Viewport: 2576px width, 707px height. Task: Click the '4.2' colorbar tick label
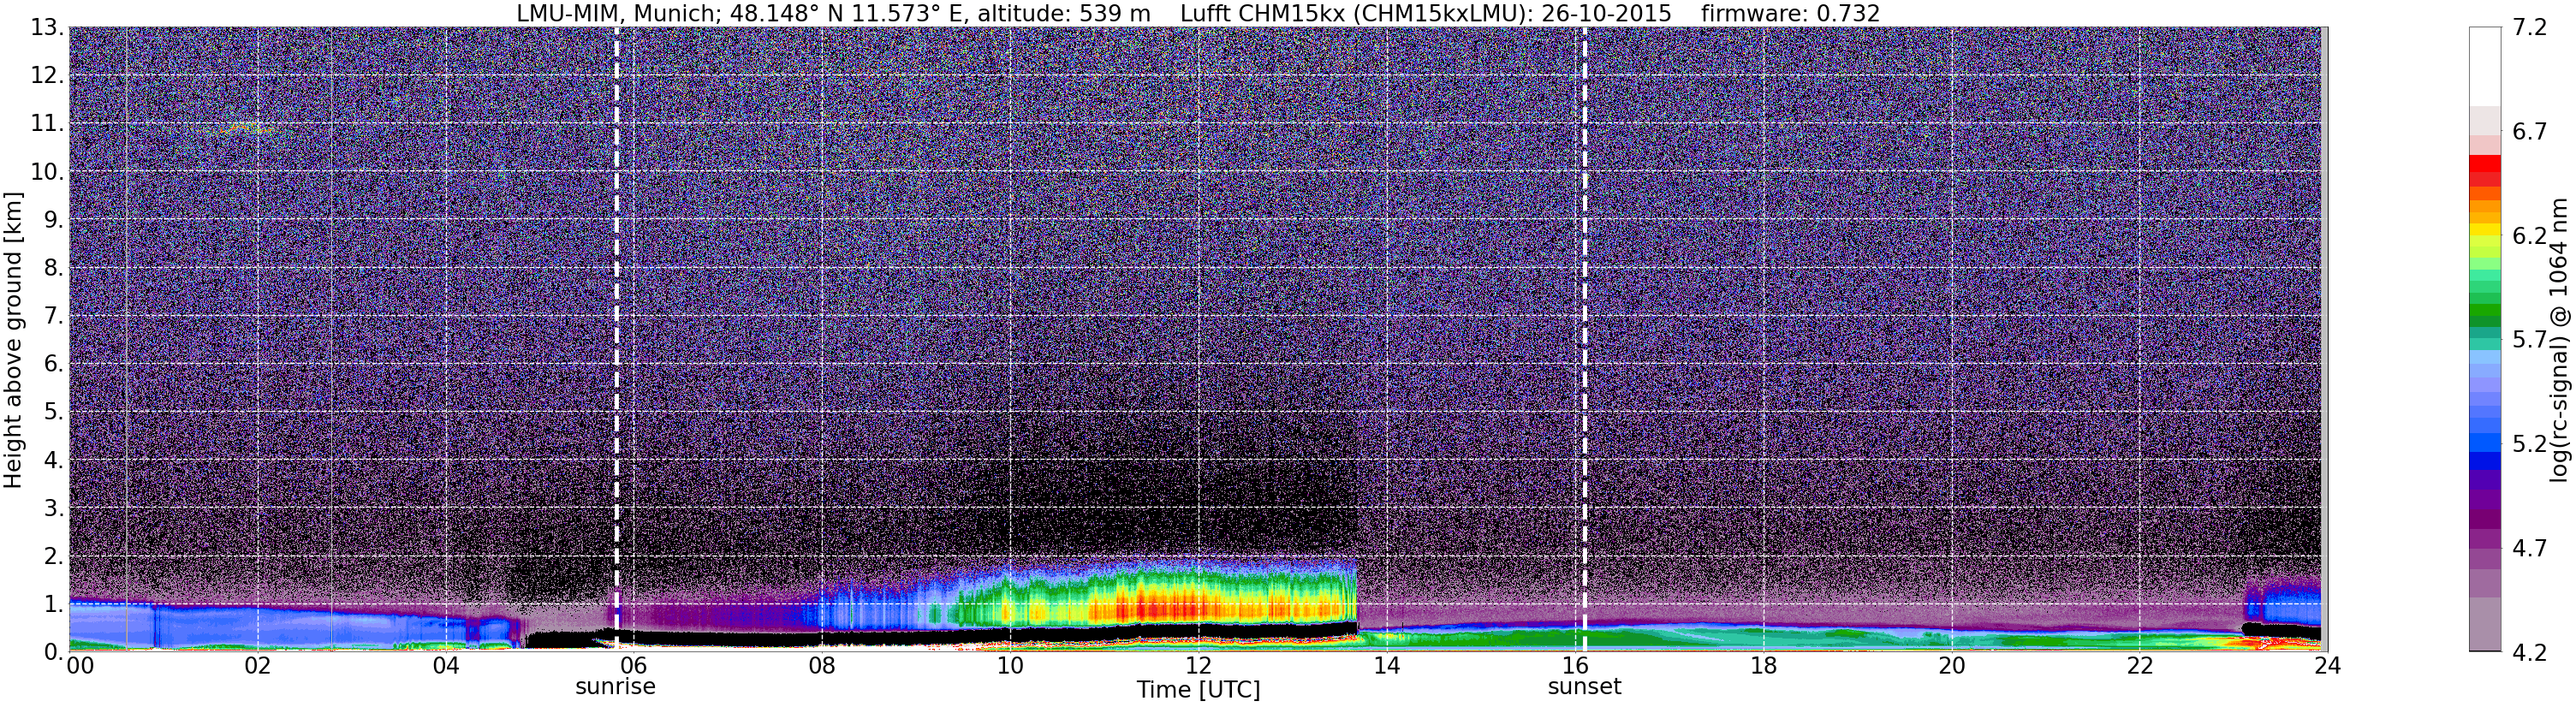[2530, 652]
